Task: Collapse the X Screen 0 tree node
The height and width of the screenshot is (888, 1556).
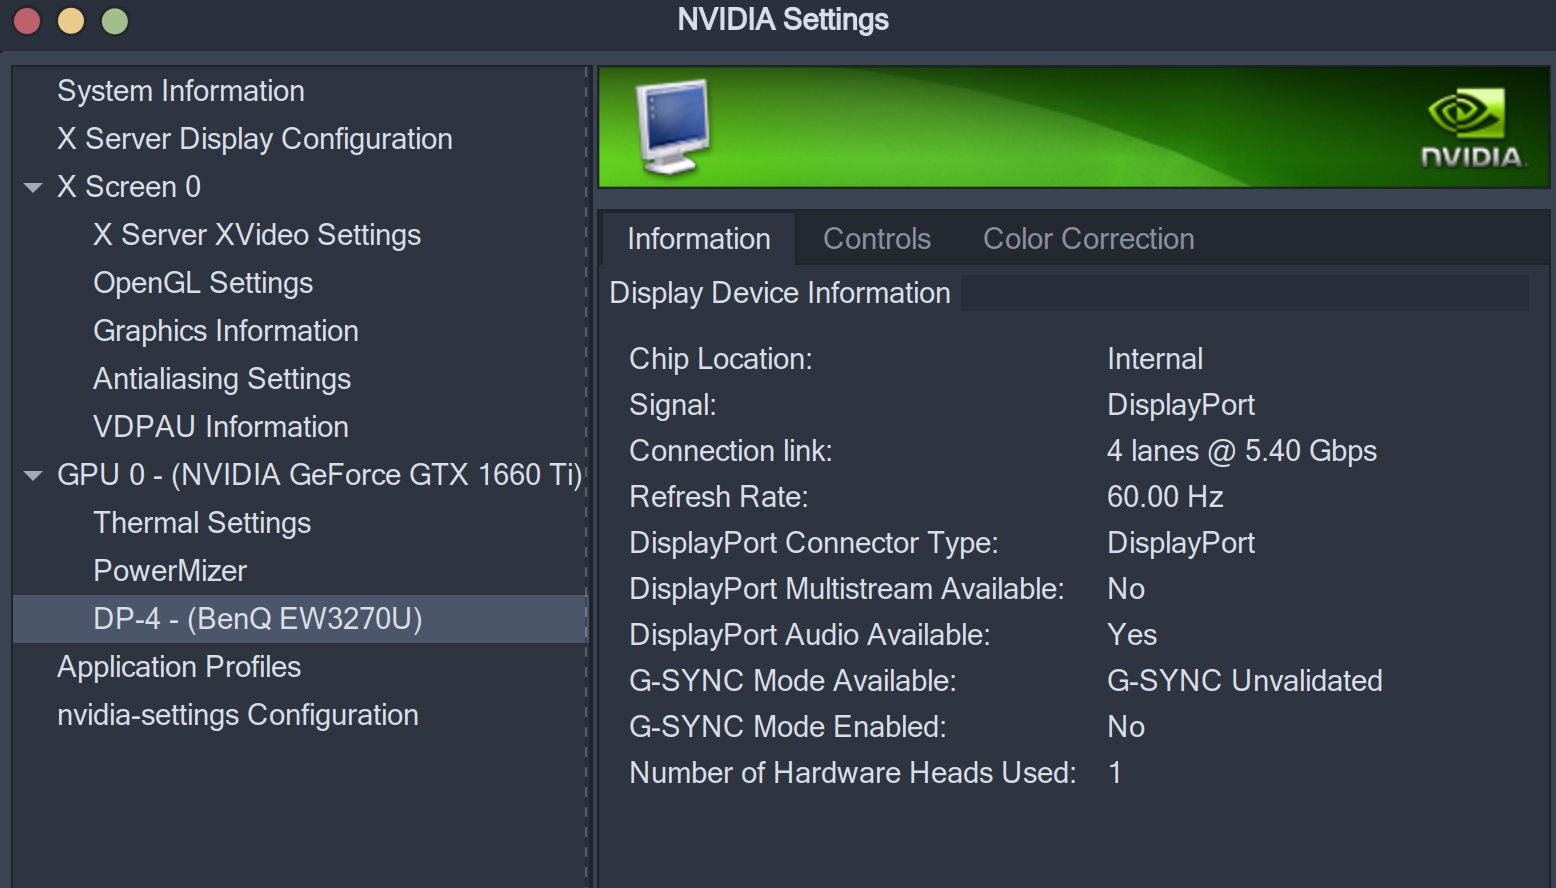Action: [x=33, y=187]
